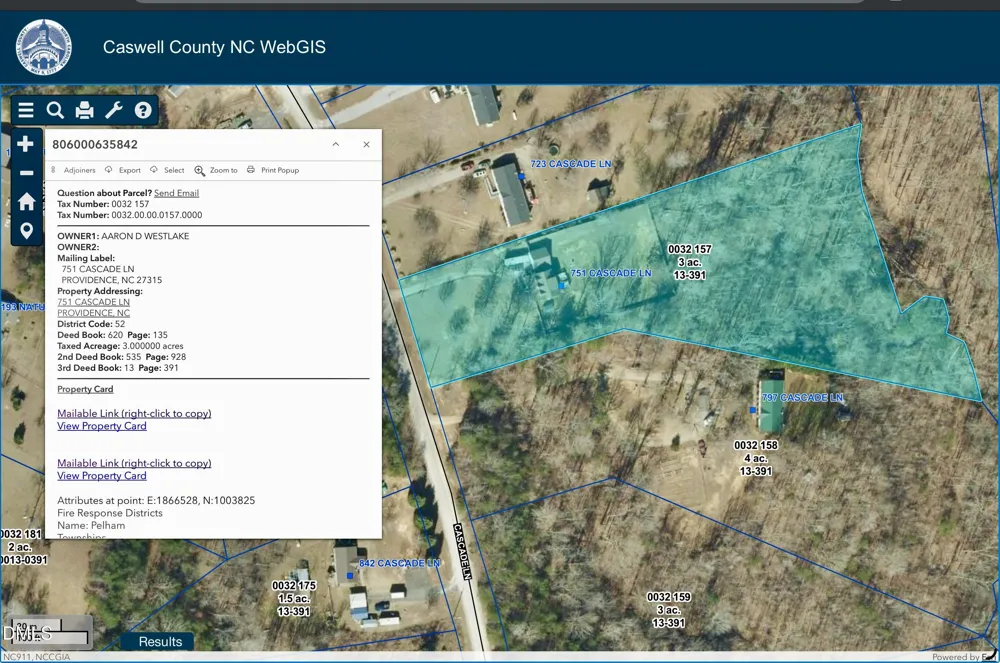Open the first View Property Card link
1000x663 pixels.
101,426
